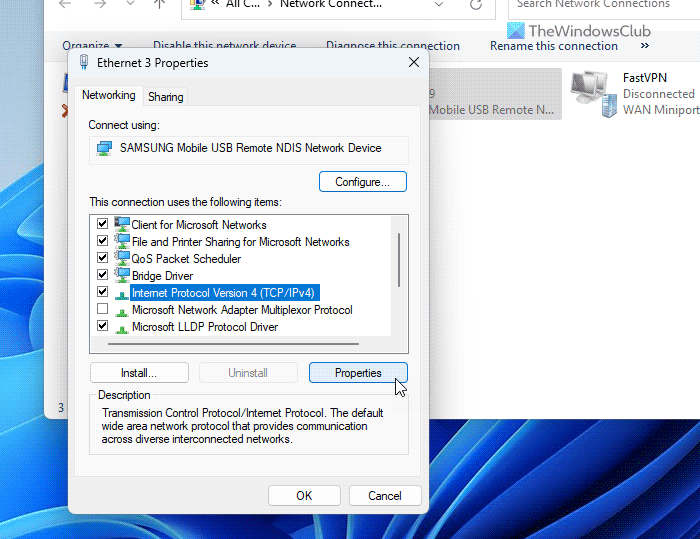Select the Networking tab
This screenshot has width=700, height=539.
108,95
